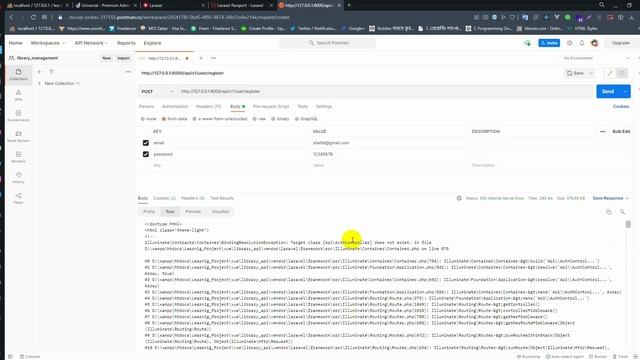Click the comment icon beside the pencil

click(622, 73)
